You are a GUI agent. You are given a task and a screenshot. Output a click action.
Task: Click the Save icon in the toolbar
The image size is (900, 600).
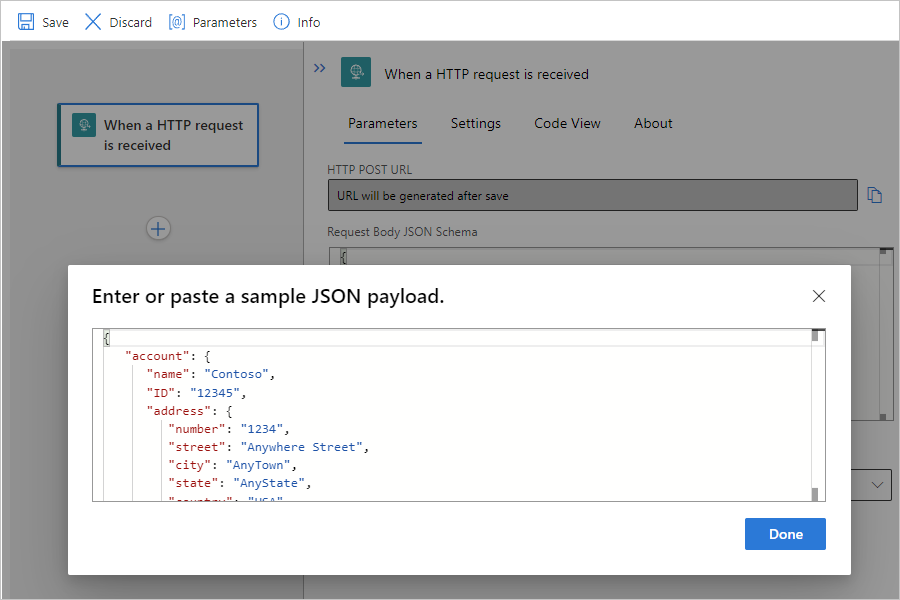click(26, 21)
